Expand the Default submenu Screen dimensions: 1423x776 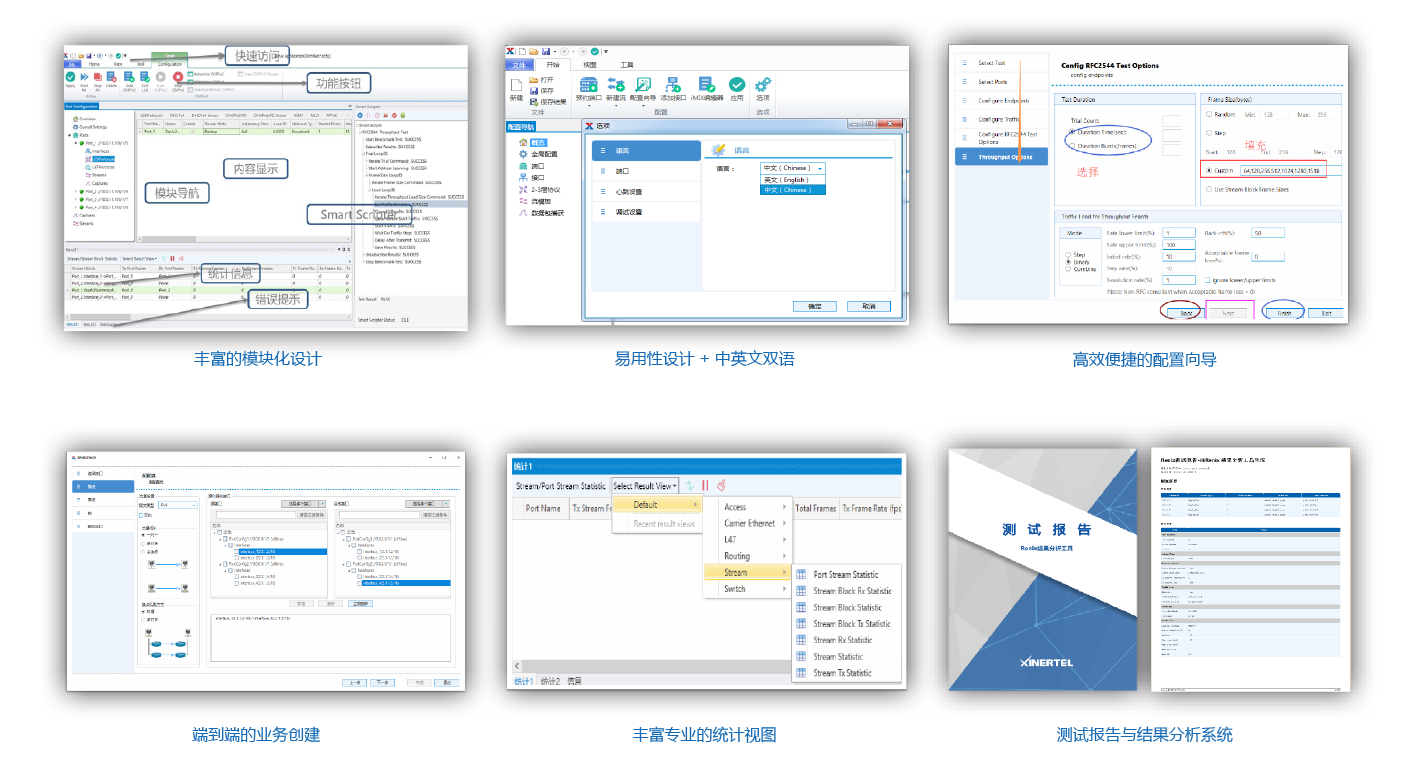coord(658,505)
